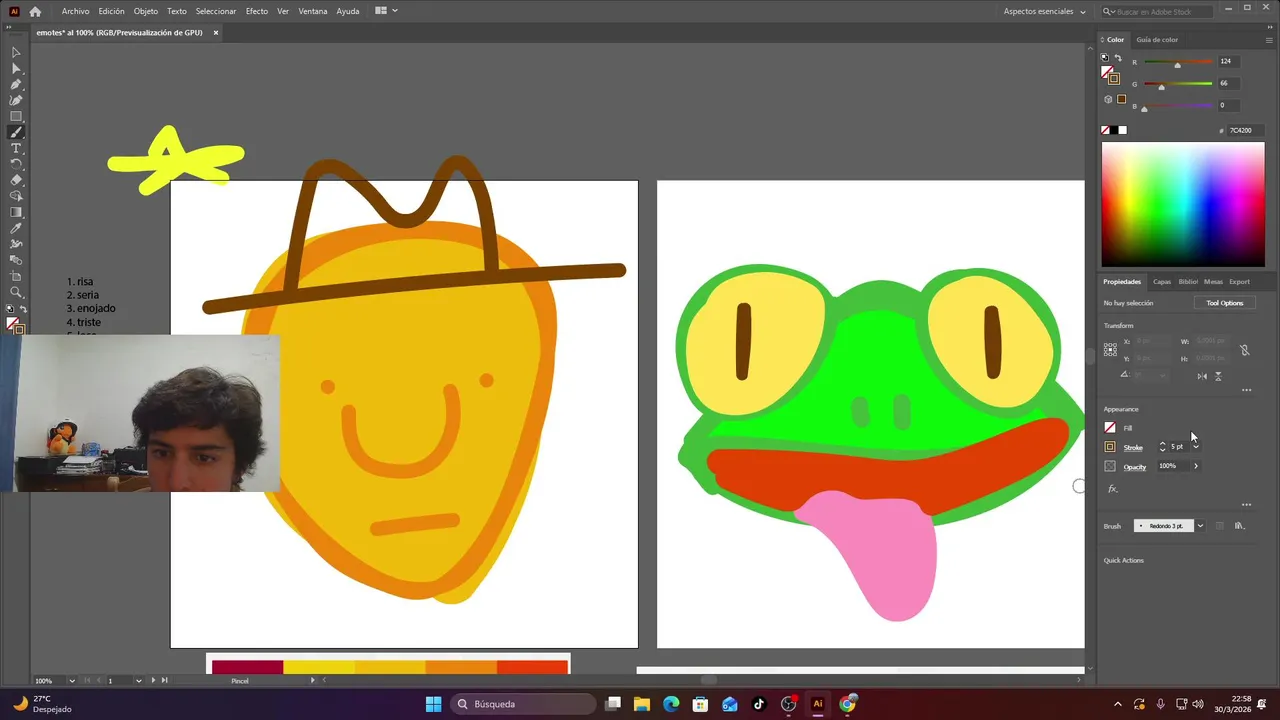Close the emotes document tab
Viewport: 1280px width, 720px height.
click(215, 32)
